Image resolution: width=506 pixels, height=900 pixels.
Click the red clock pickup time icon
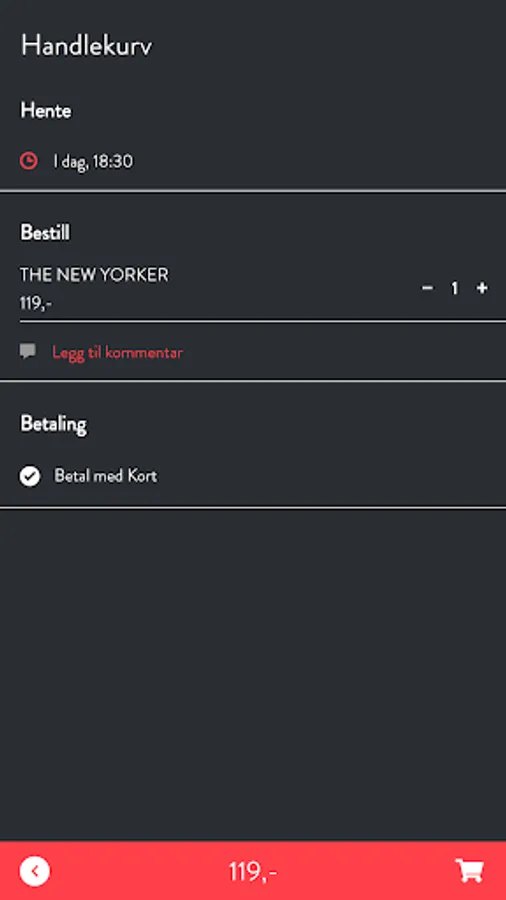(x=29, y=161)
